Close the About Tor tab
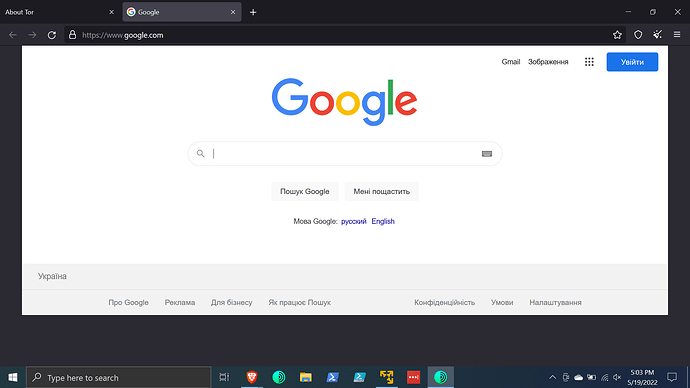This screenshot has height=388, width=690. pyautogui.click(x=111, y=12)
